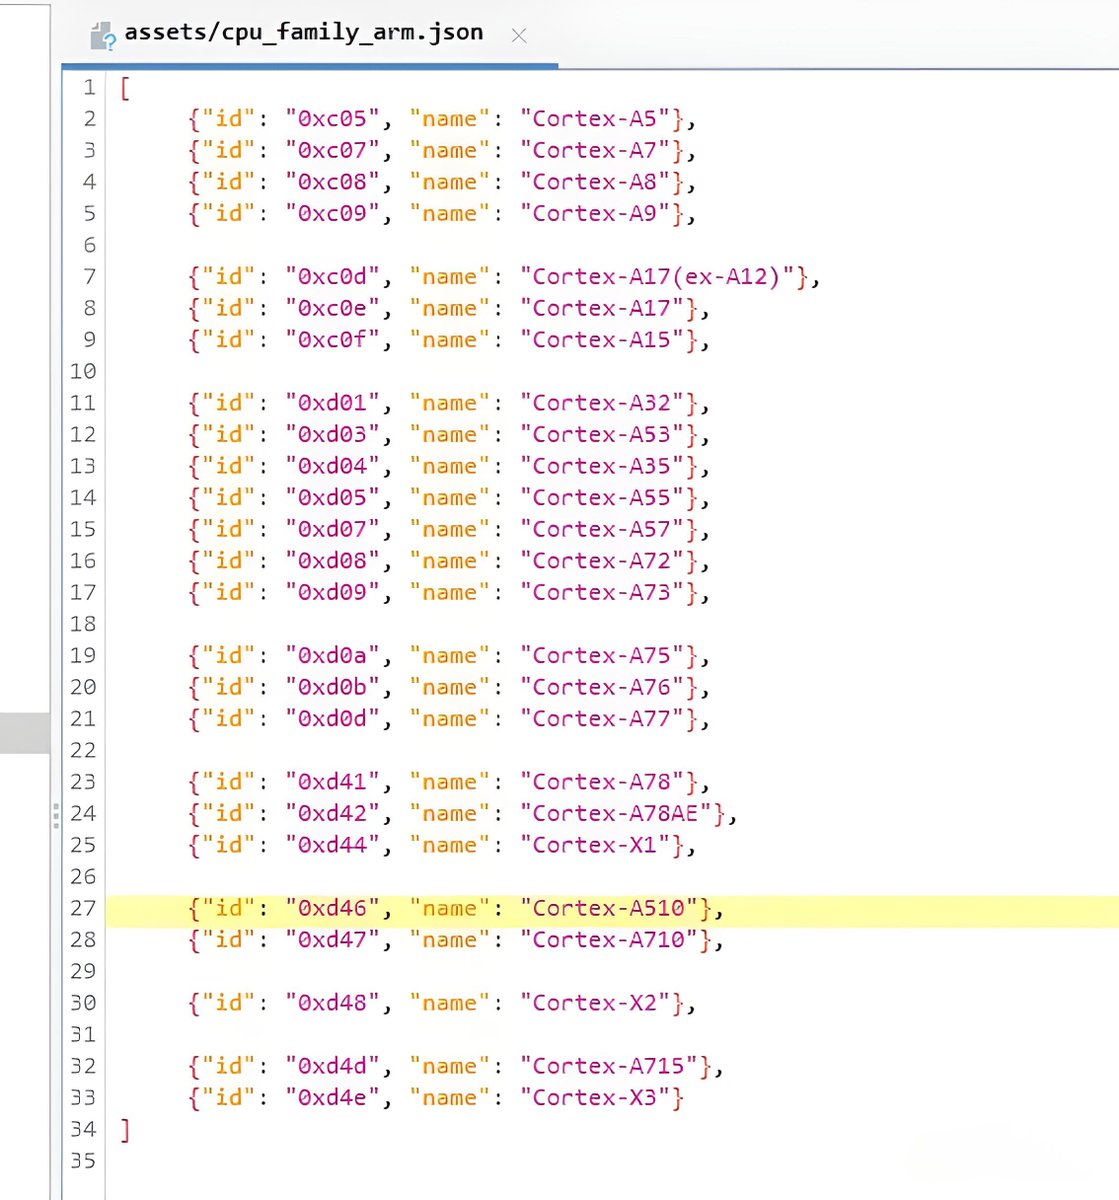
Task: Click the "0xd42" id value
Action: coord(333,814)
